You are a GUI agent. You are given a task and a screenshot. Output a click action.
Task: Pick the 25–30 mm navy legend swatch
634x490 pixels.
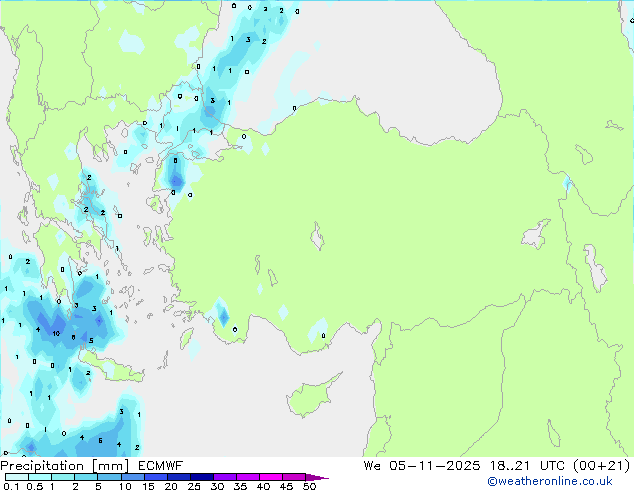202,477
